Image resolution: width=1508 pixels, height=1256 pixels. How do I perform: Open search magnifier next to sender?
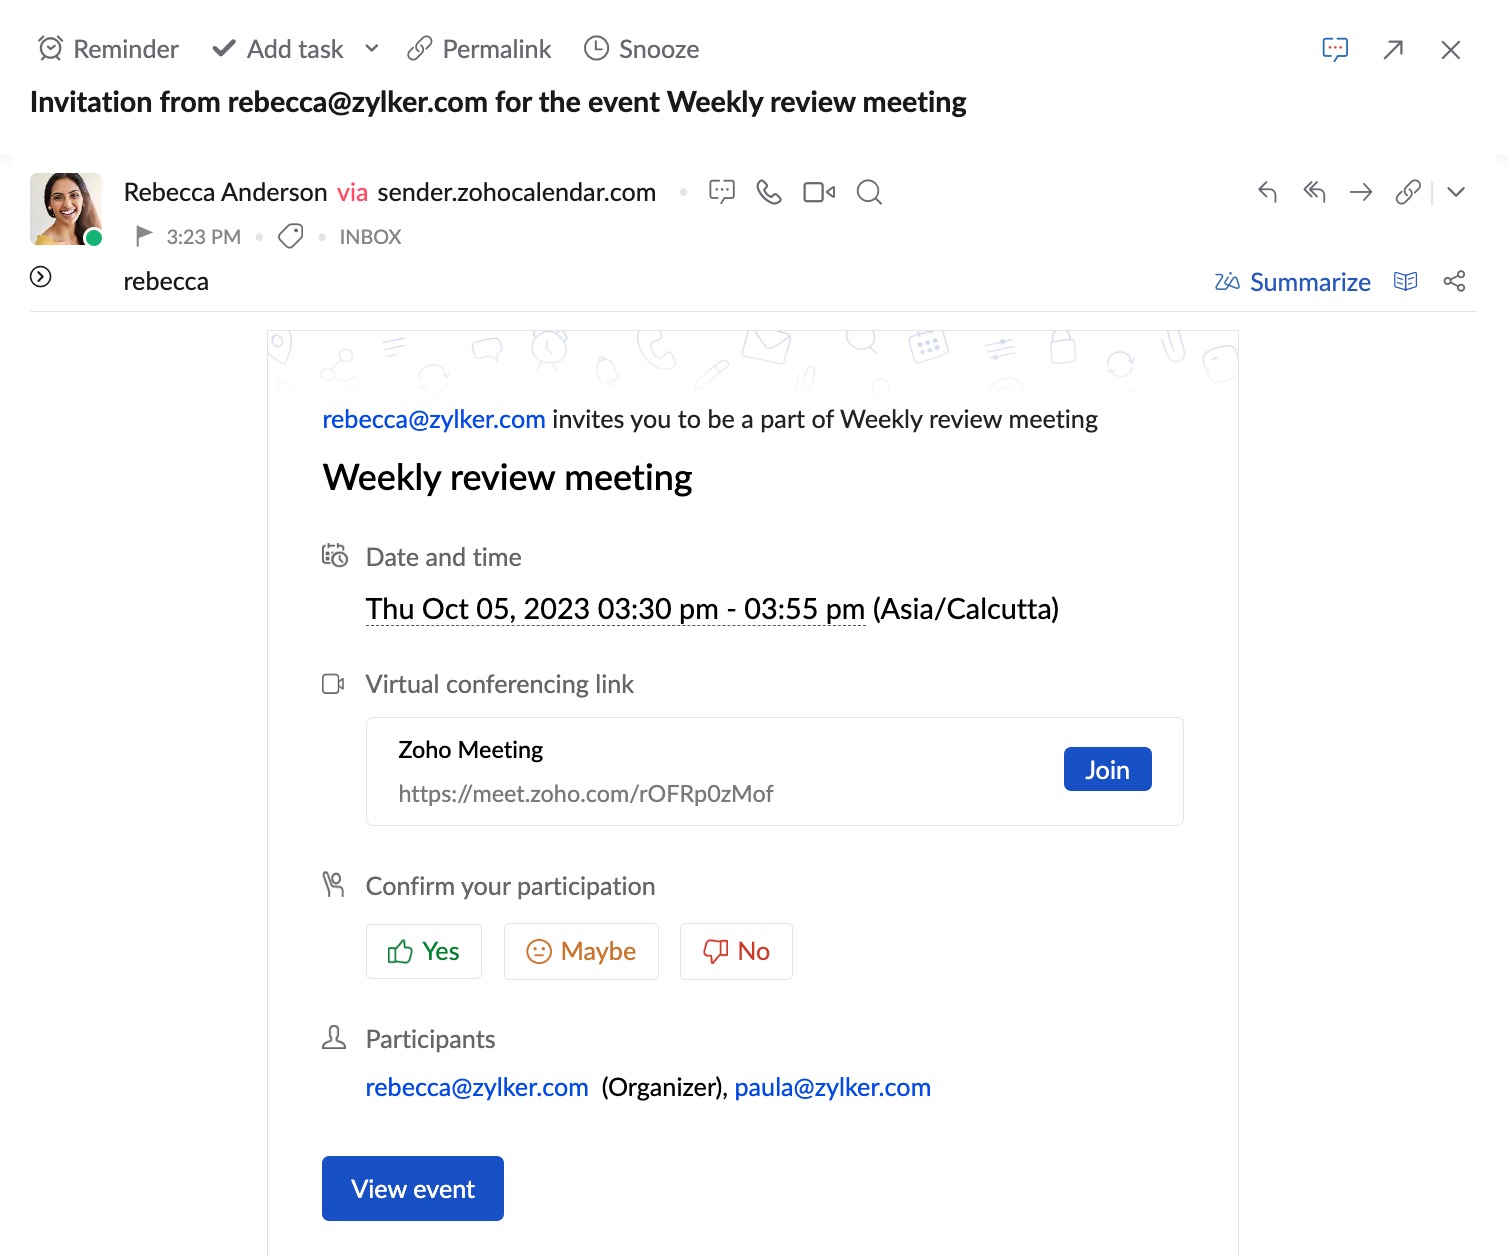(x=870, y=192)
